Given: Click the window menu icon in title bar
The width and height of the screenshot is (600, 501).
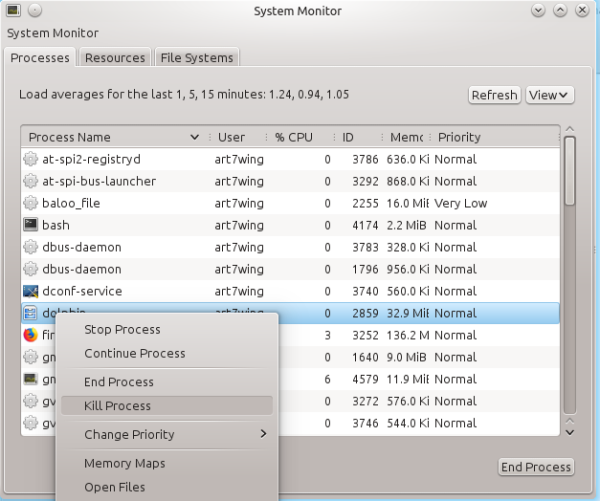Looking at the screenshot, I should click(12, 11).
